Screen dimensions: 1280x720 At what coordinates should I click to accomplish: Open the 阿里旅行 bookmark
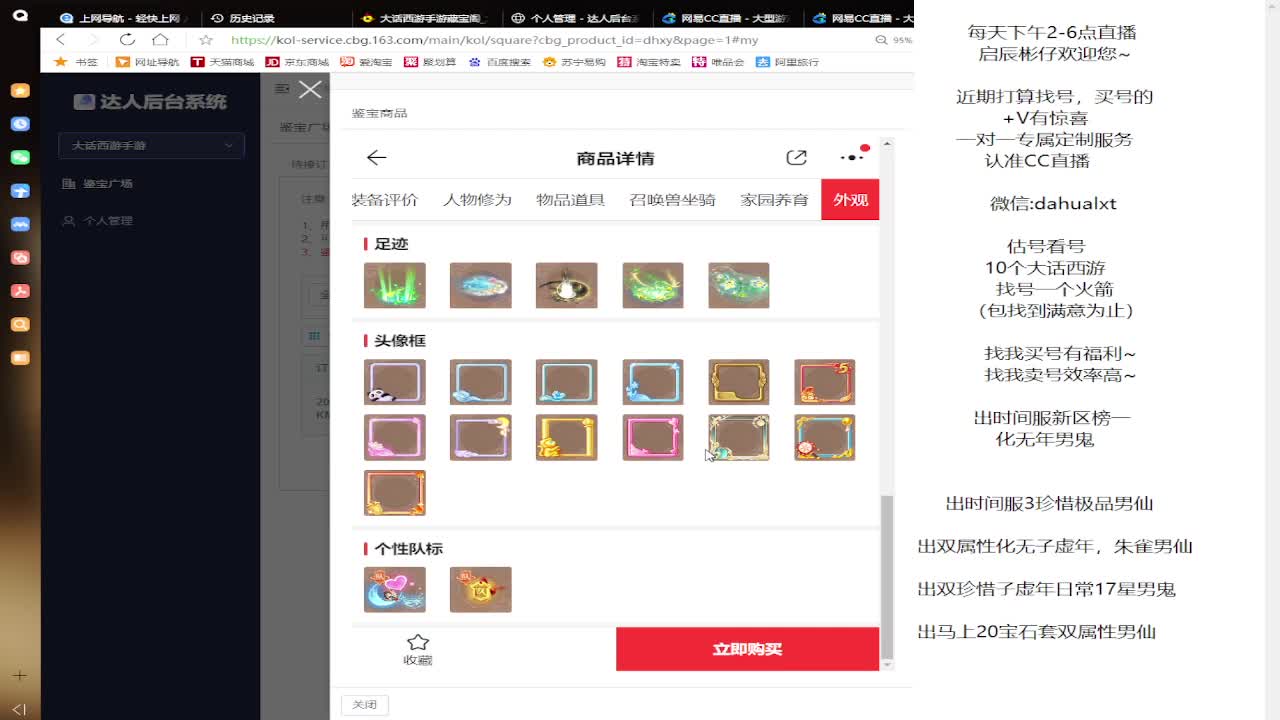tap(788, 62)
